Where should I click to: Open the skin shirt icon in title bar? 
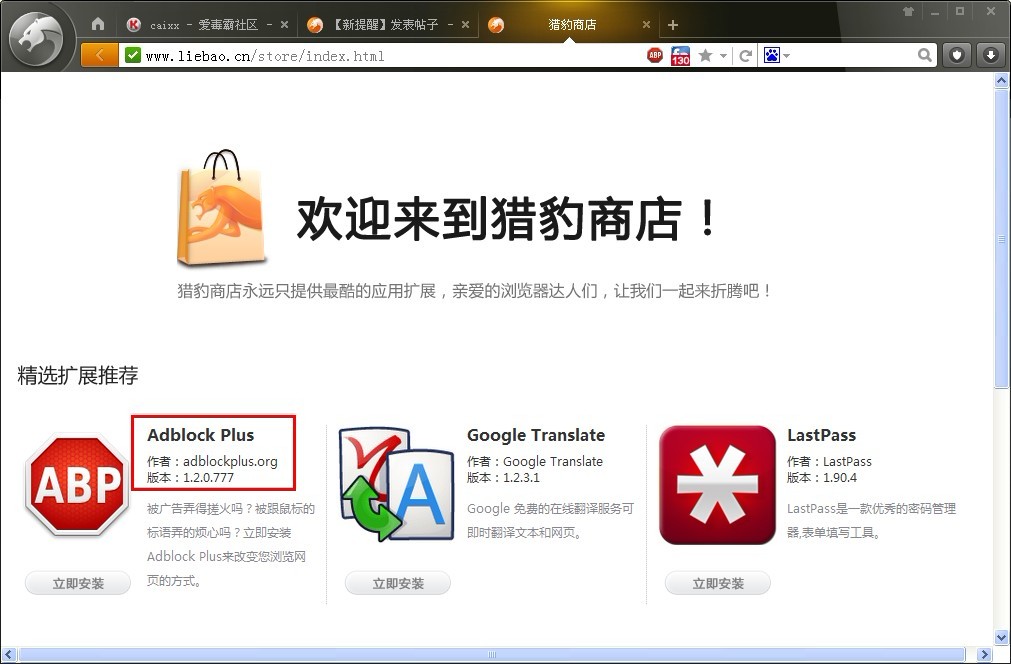pyautogui.click(x=908, y=11)
